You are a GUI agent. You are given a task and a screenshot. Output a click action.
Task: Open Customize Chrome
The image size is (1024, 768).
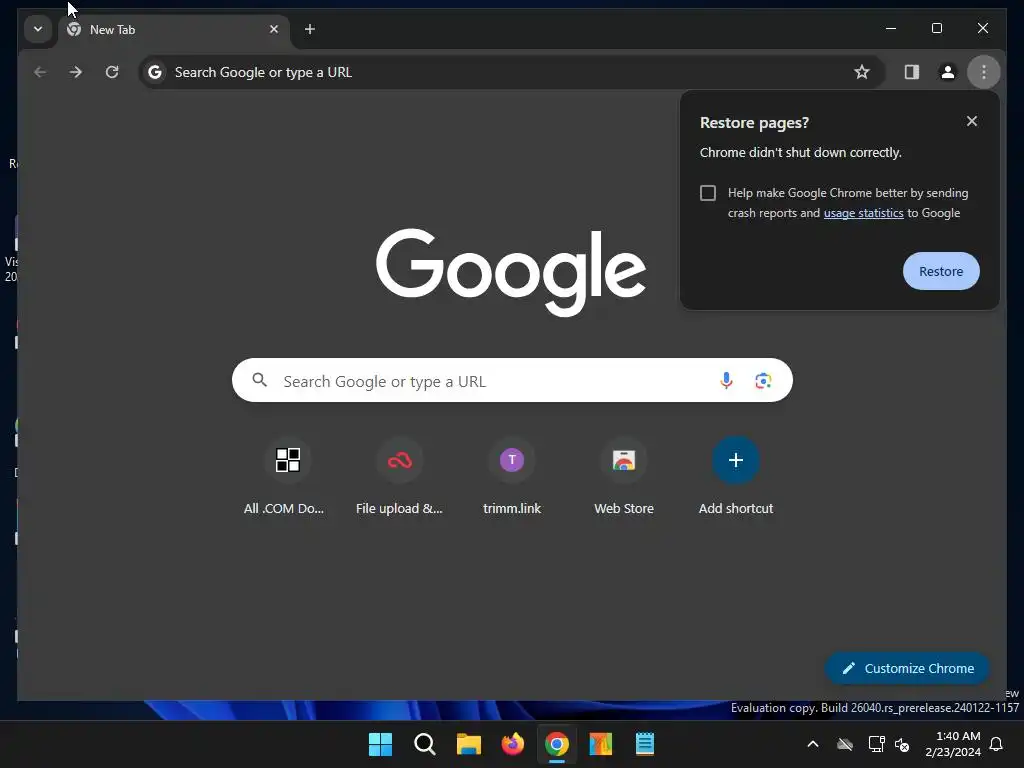(x=907, y=669)
